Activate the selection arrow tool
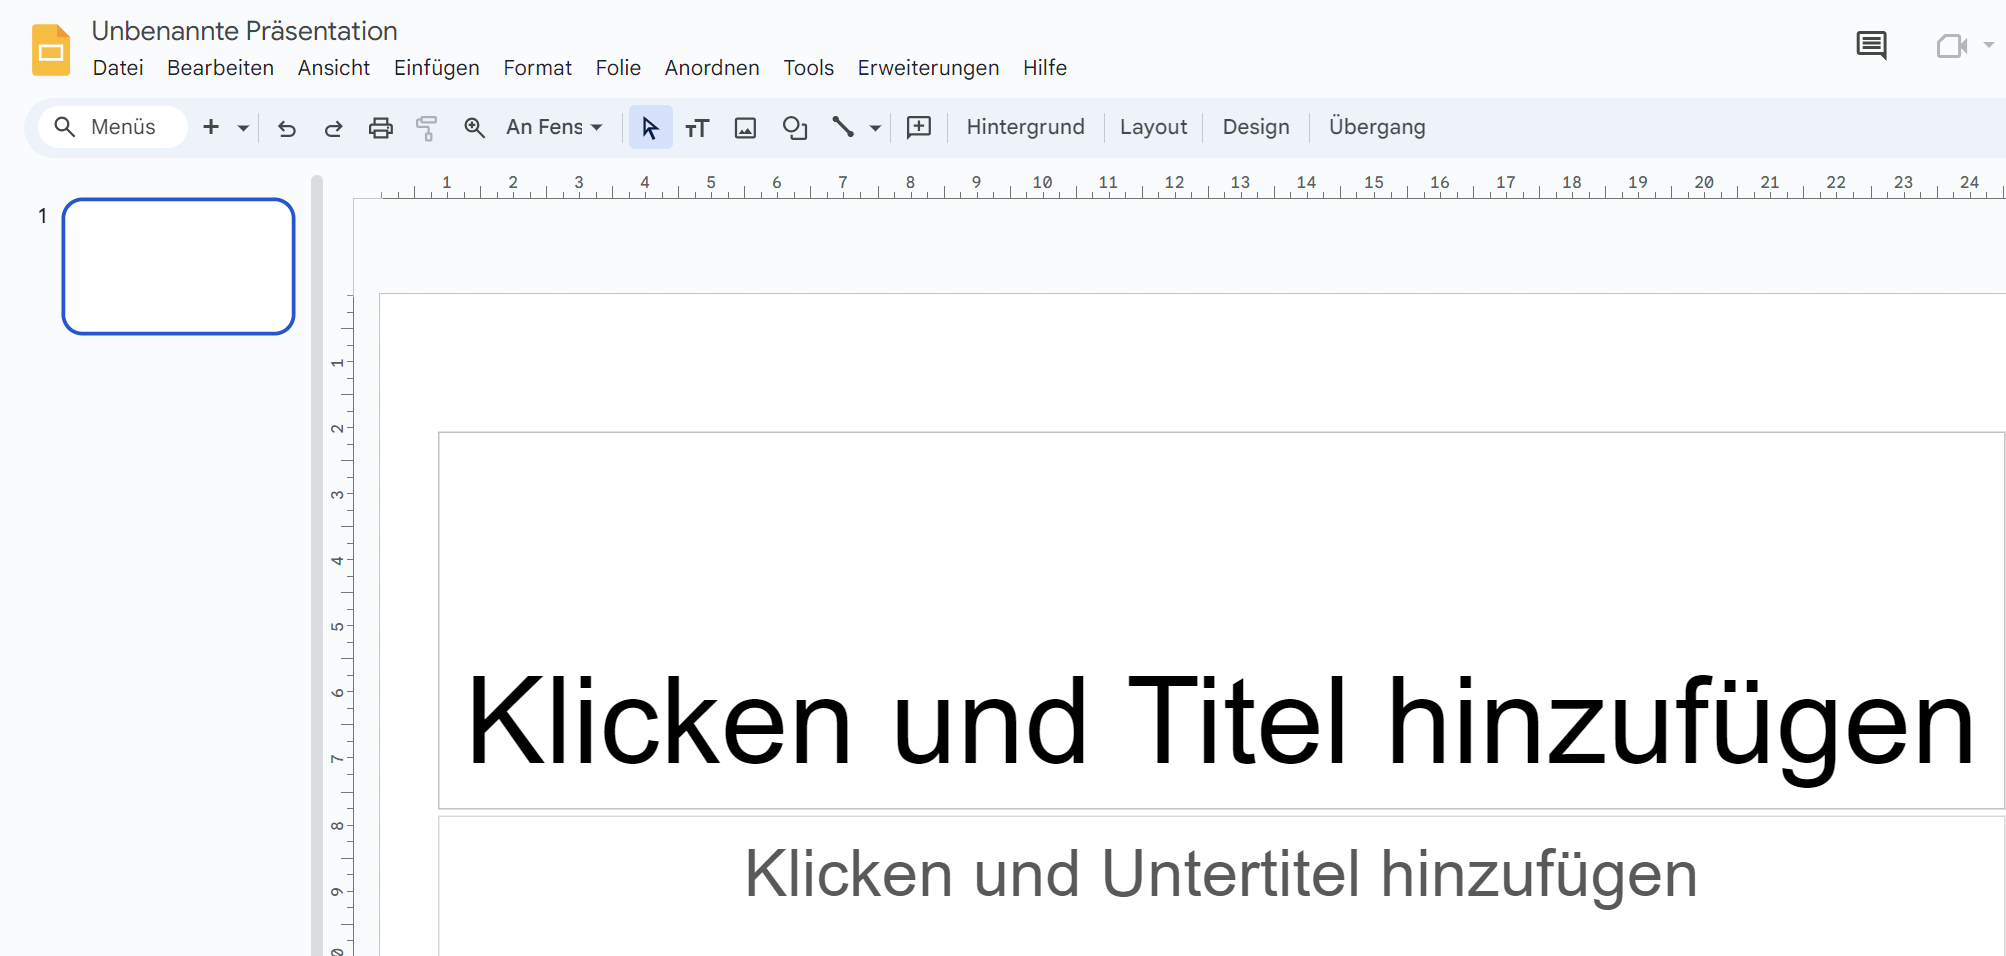 [650, 128]
